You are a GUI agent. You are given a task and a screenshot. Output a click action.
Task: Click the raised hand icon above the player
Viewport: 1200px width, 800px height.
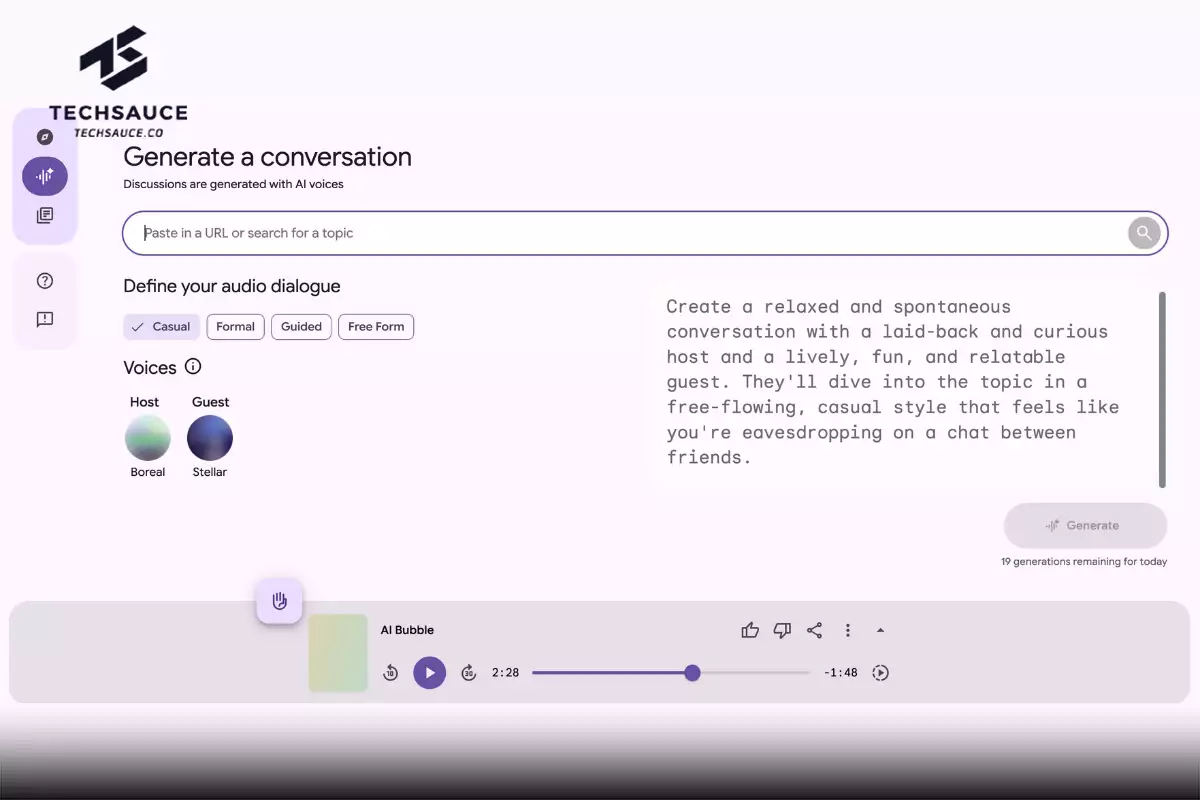click(279, 601)
